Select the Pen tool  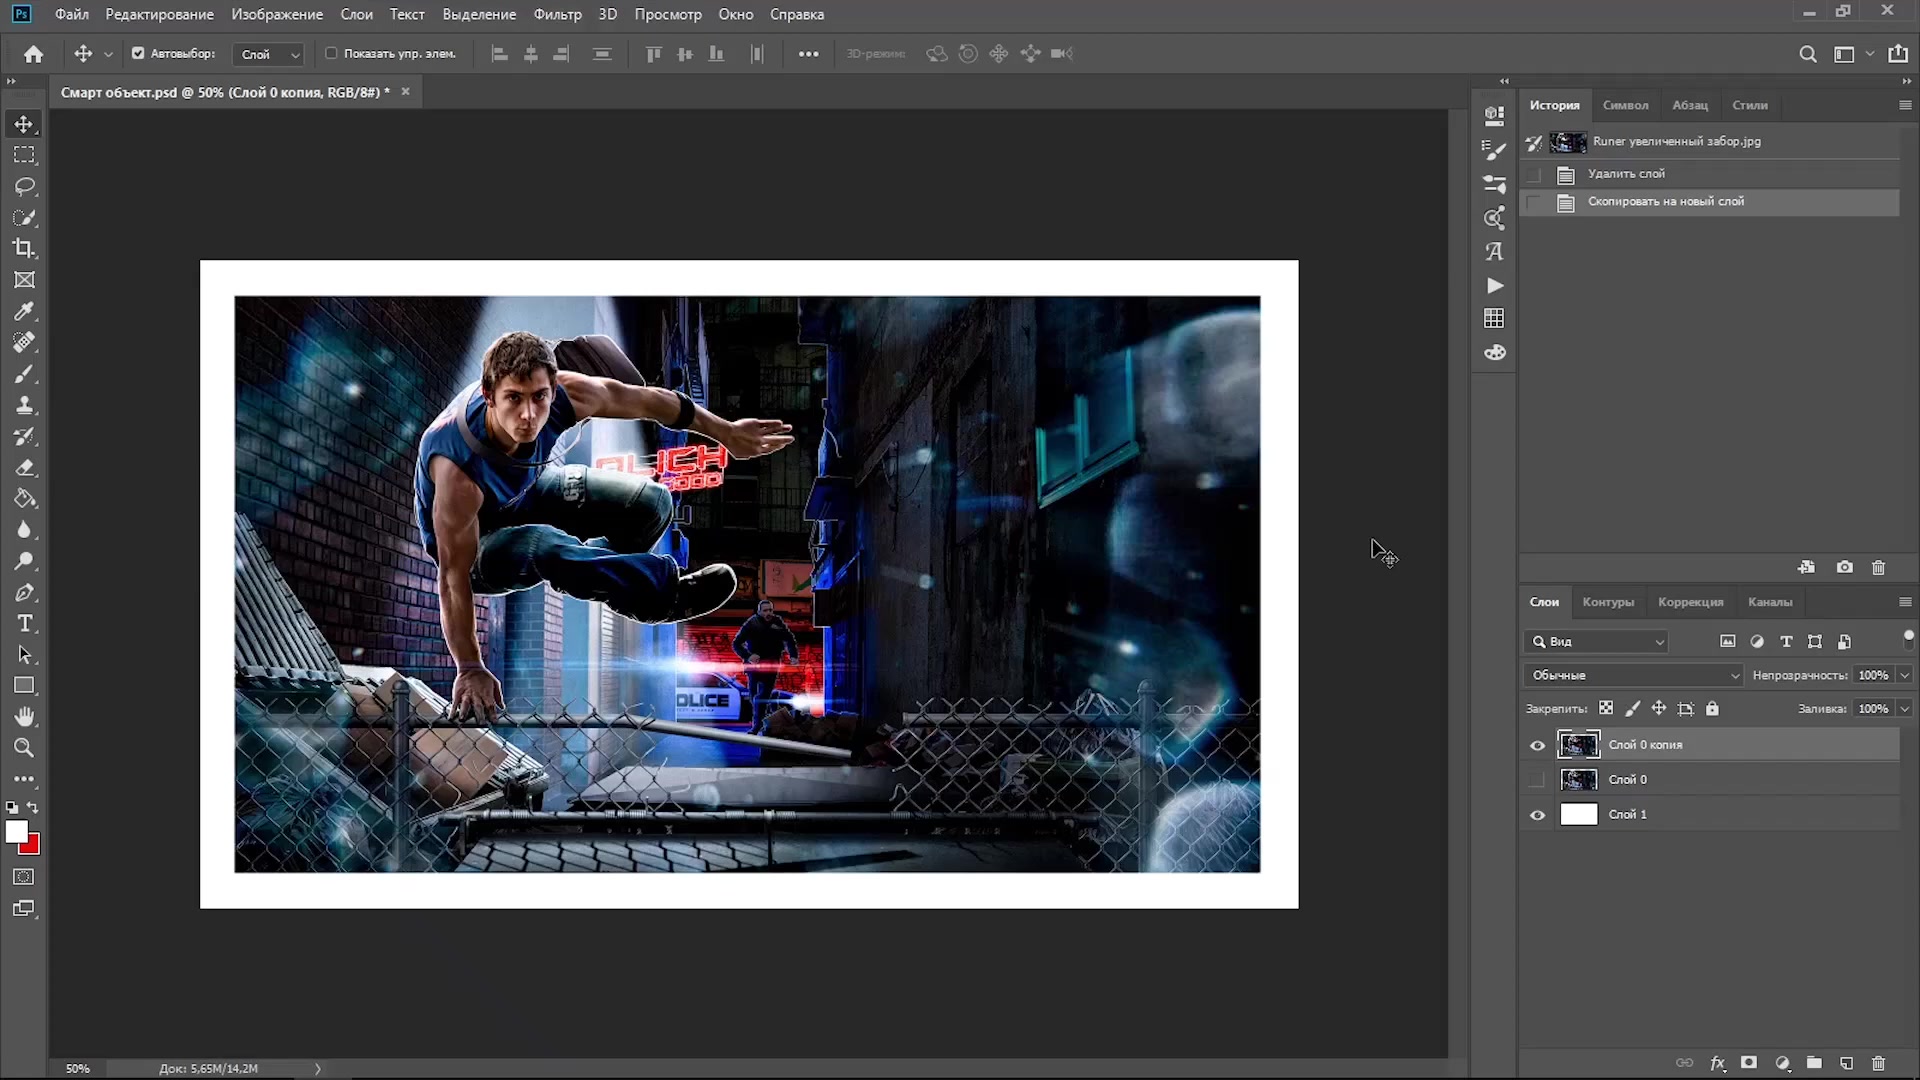coord(24,592)
